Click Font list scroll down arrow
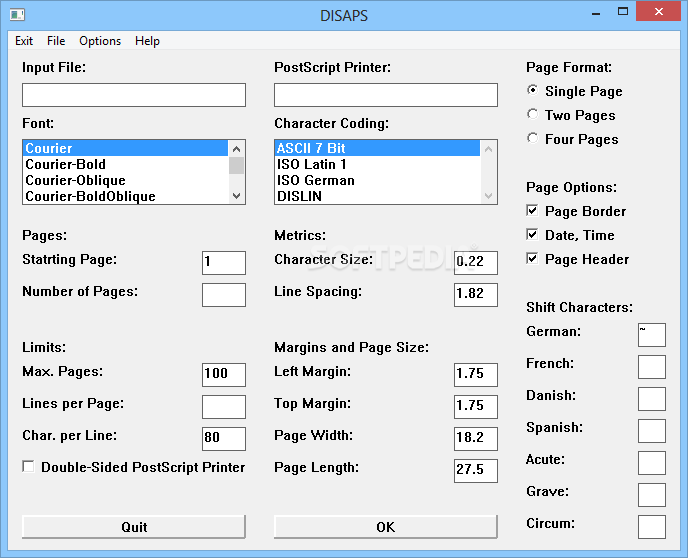The image size is (688, 558). click(236, 196)
